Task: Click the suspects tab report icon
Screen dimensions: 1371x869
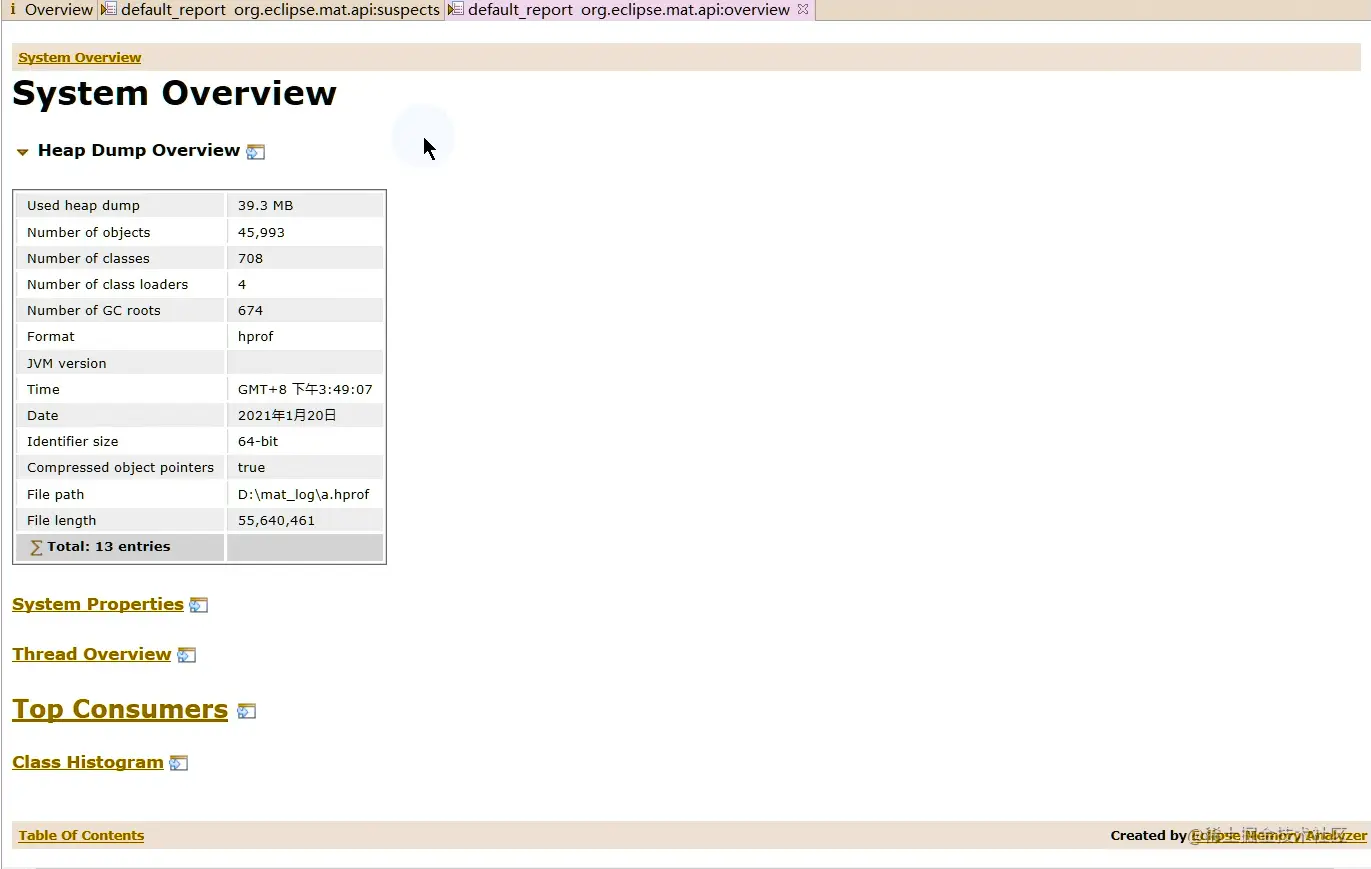Action: 109,9
